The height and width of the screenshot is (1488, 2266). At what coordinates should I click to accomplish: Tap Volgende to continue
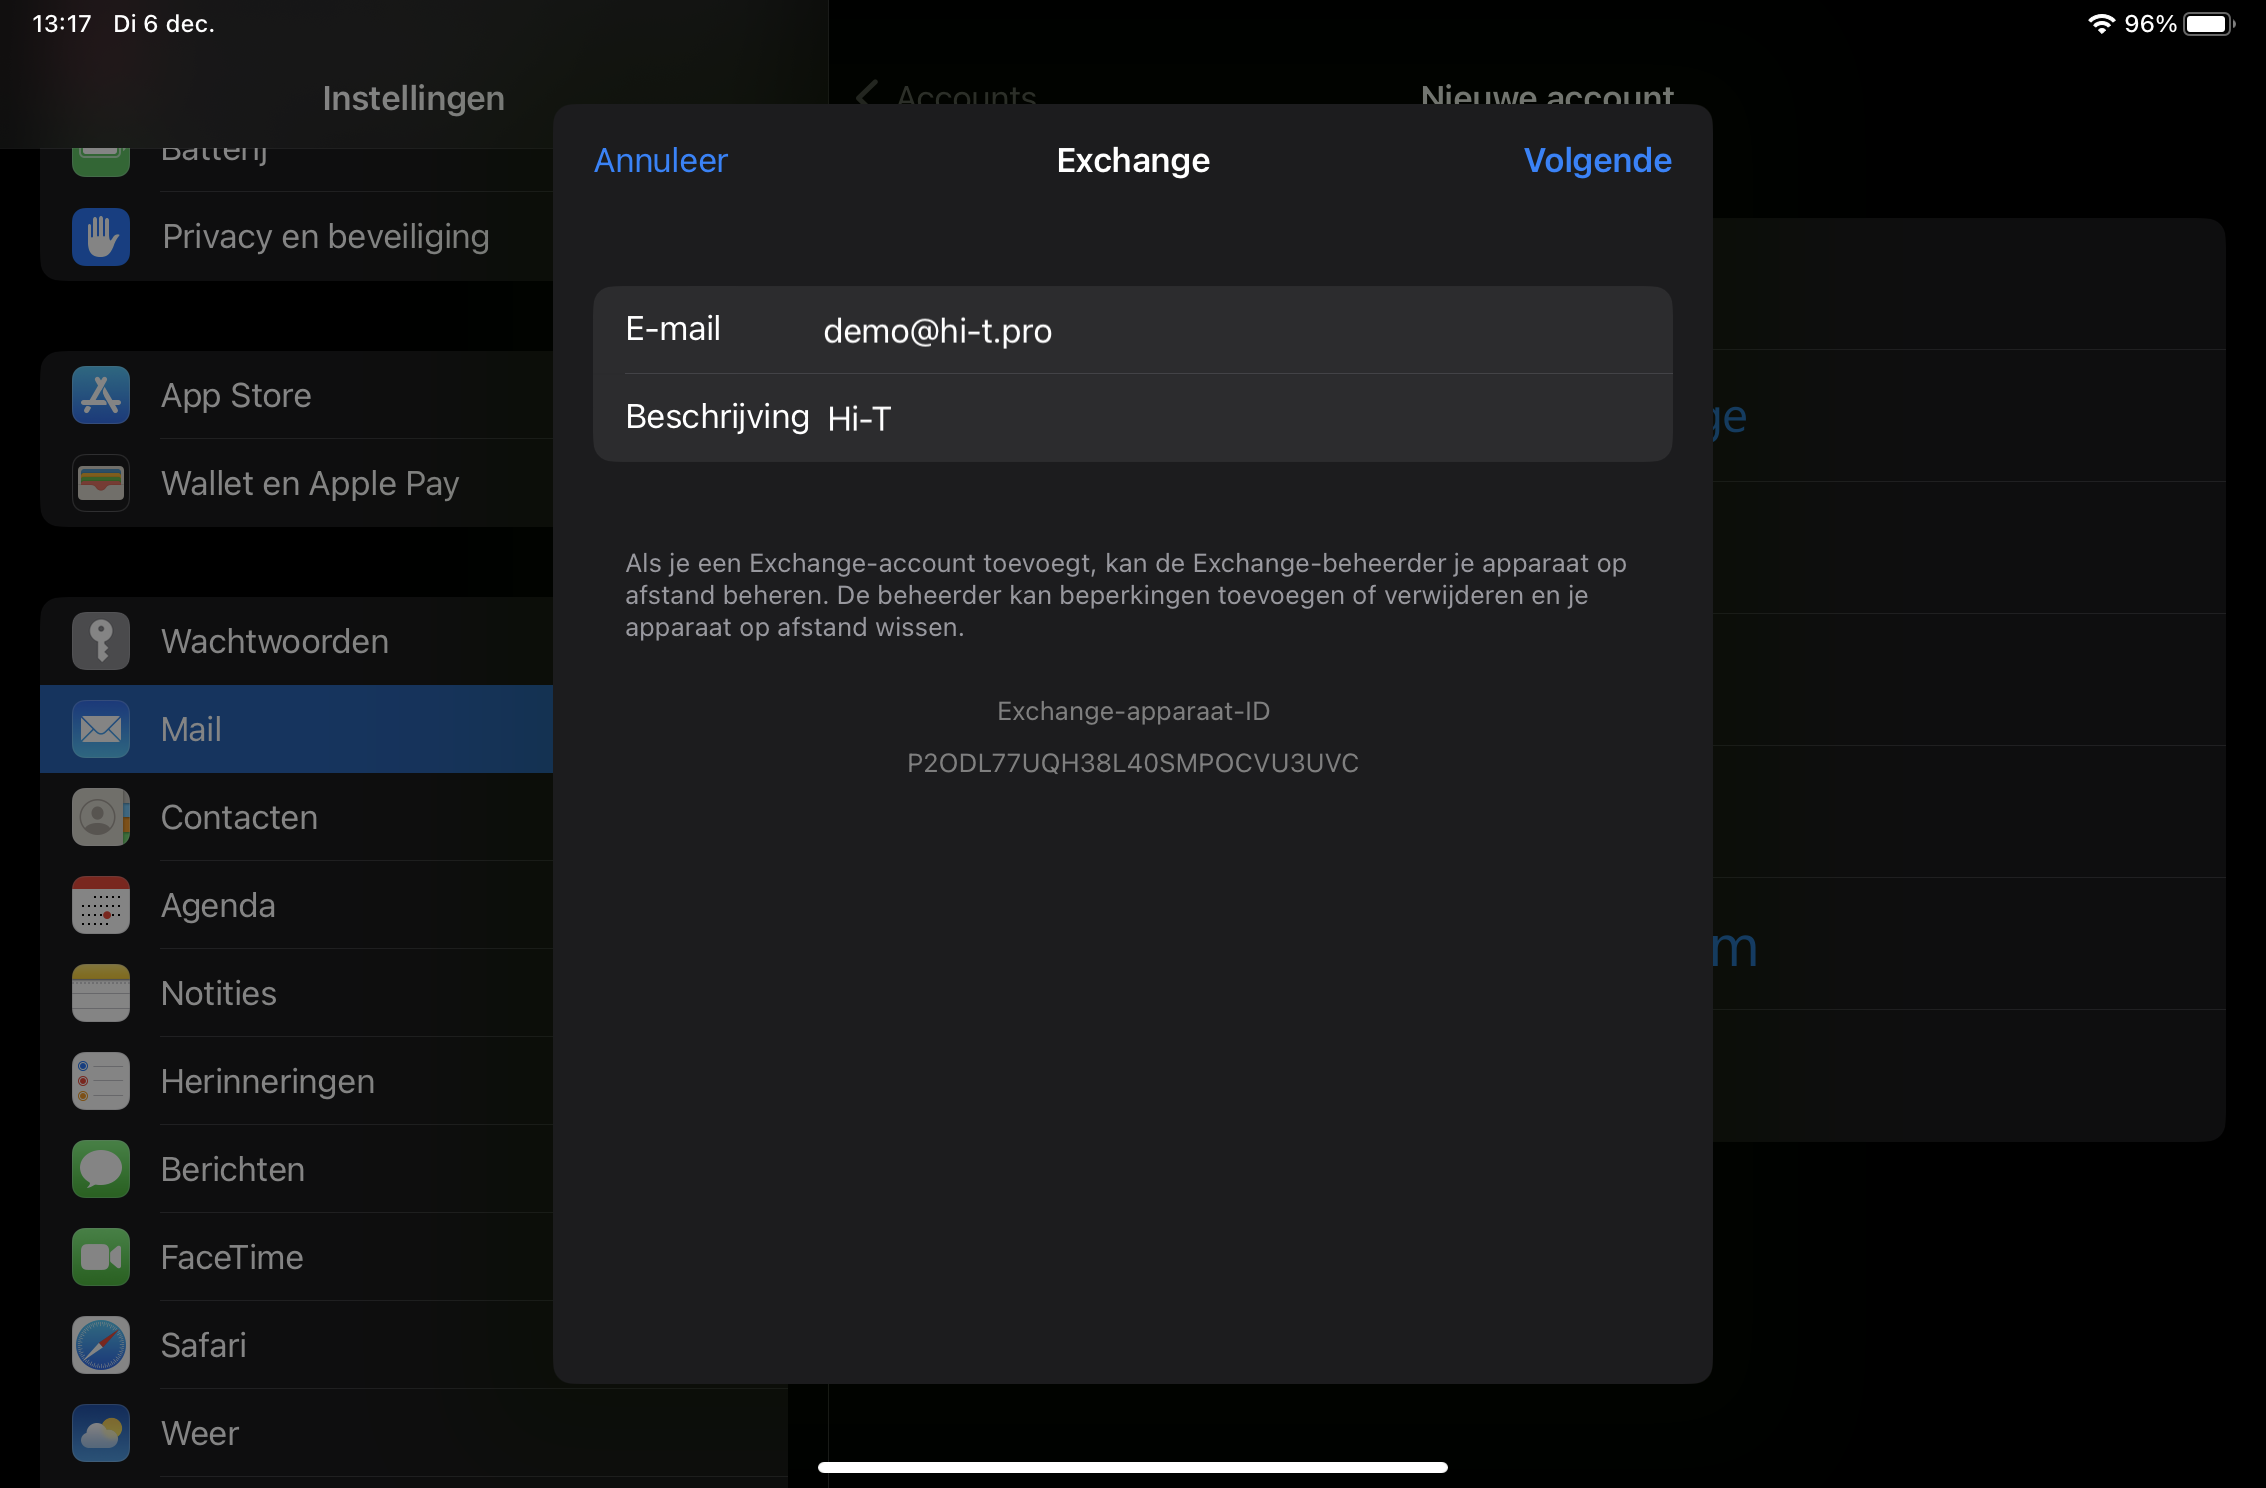tap(1597, 160)
